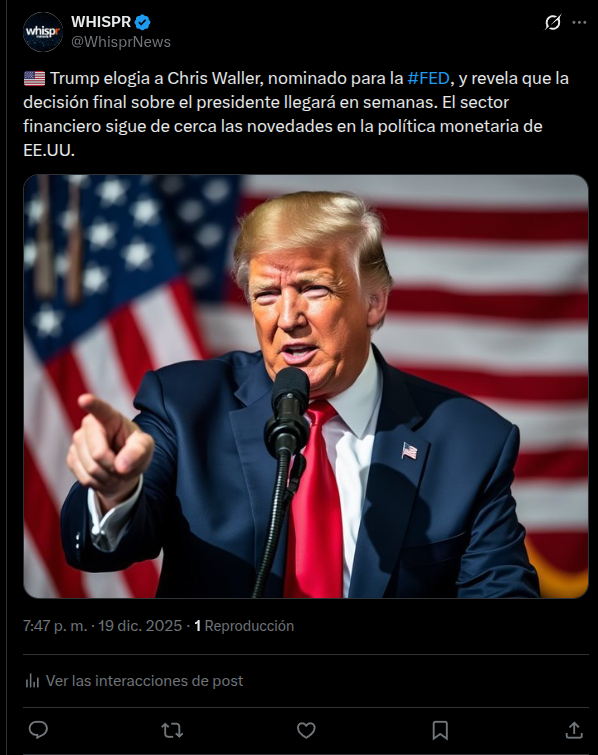This screenshot has width=598, height=755.
Task: Click the 7:47 p. m. timestamp
Action: 55,625
